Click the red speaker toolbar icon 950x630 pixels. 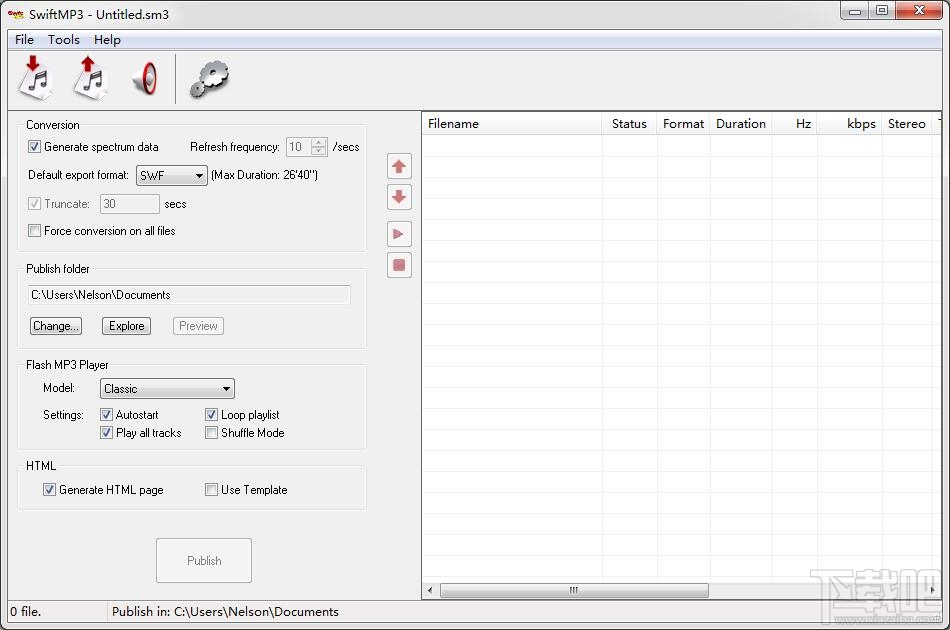coord(145,78)
